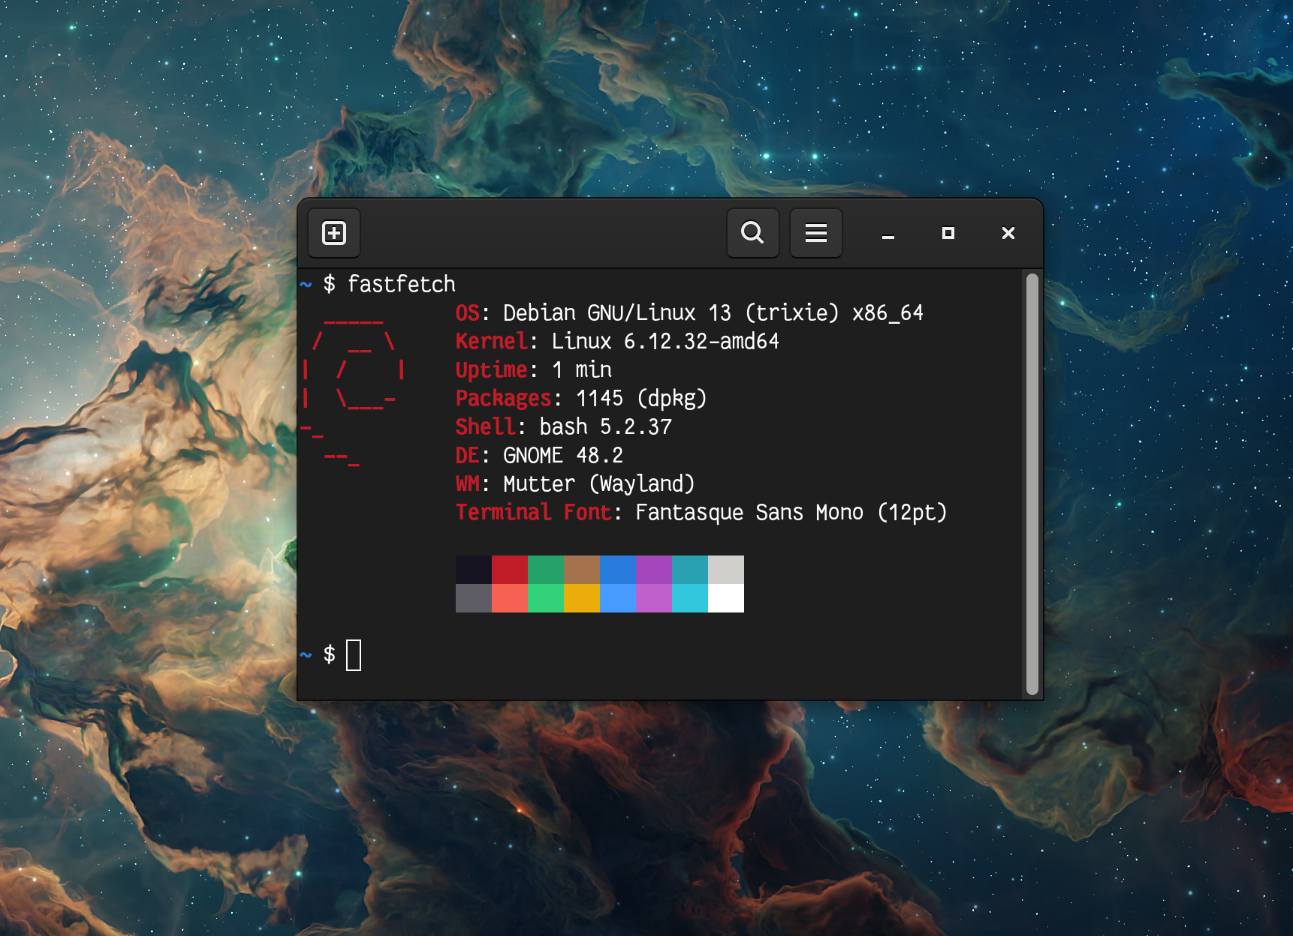The width and height of the screenshot is (1293, 936).
Task: Click the Debian ASCII swirl logo
Action: point(354,391)
